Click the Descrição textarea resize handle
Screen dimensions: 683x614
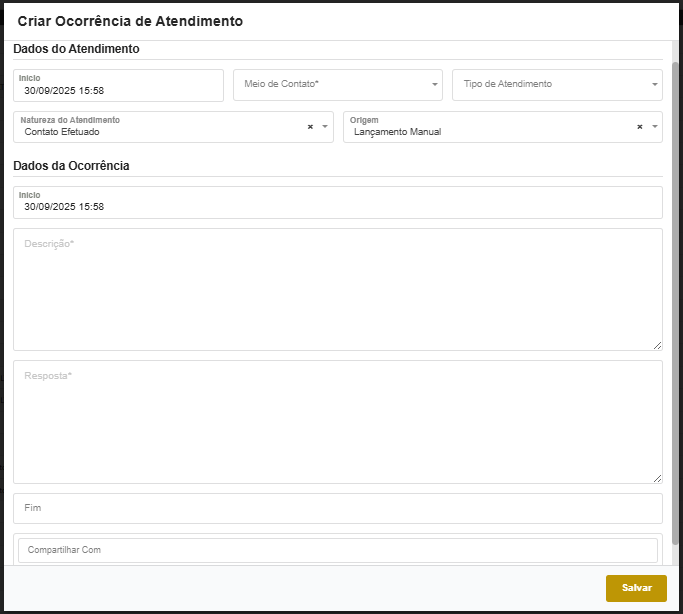[x=657, y=345]
